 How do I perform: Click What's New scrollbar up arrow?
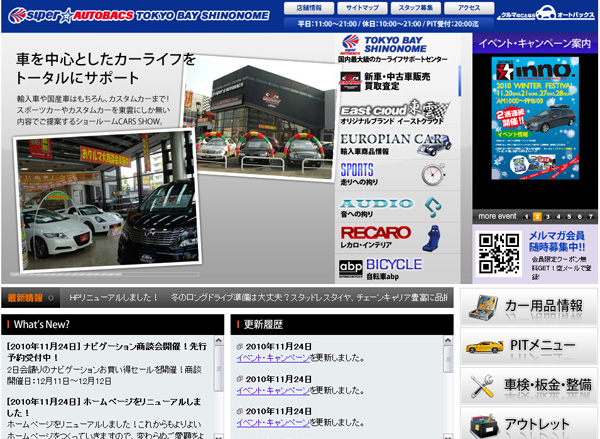(218, 340)
